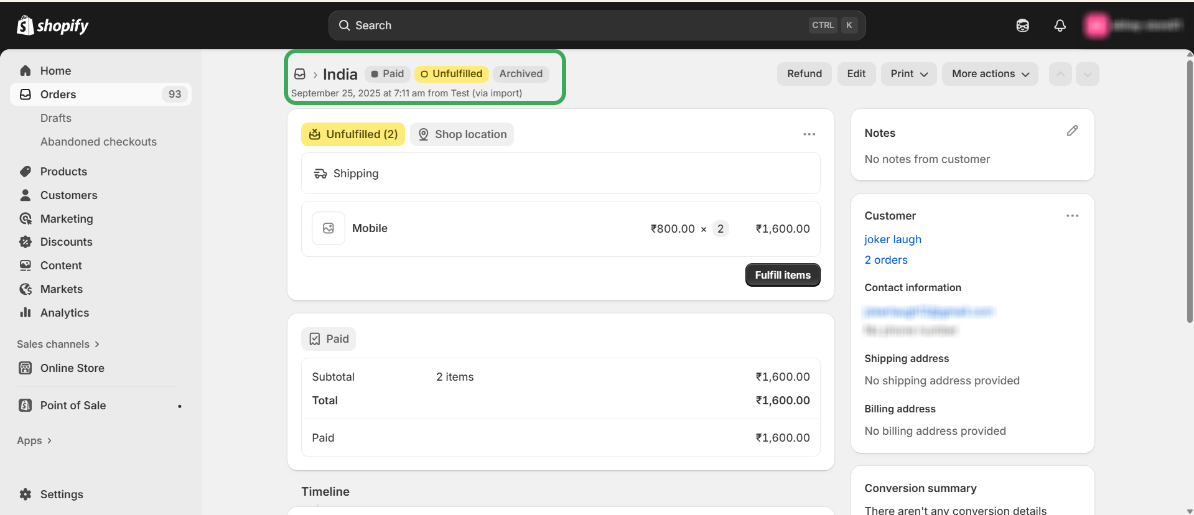Open the joker laugh customer link

point(893,239)
